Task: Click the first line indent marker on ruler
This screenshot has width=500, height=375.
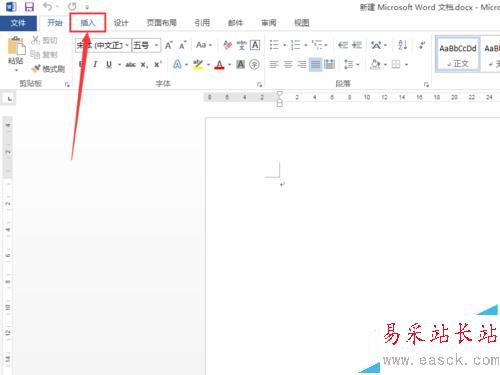Action: pyautogui.click(x=280, y=94)
